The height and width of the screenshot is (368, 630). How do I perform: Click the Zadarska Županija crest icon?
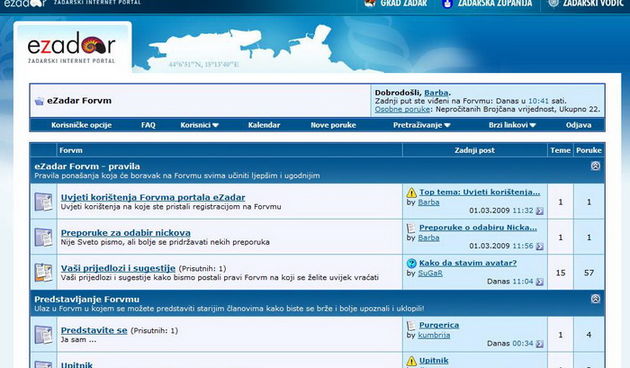(x=447, y=4)
